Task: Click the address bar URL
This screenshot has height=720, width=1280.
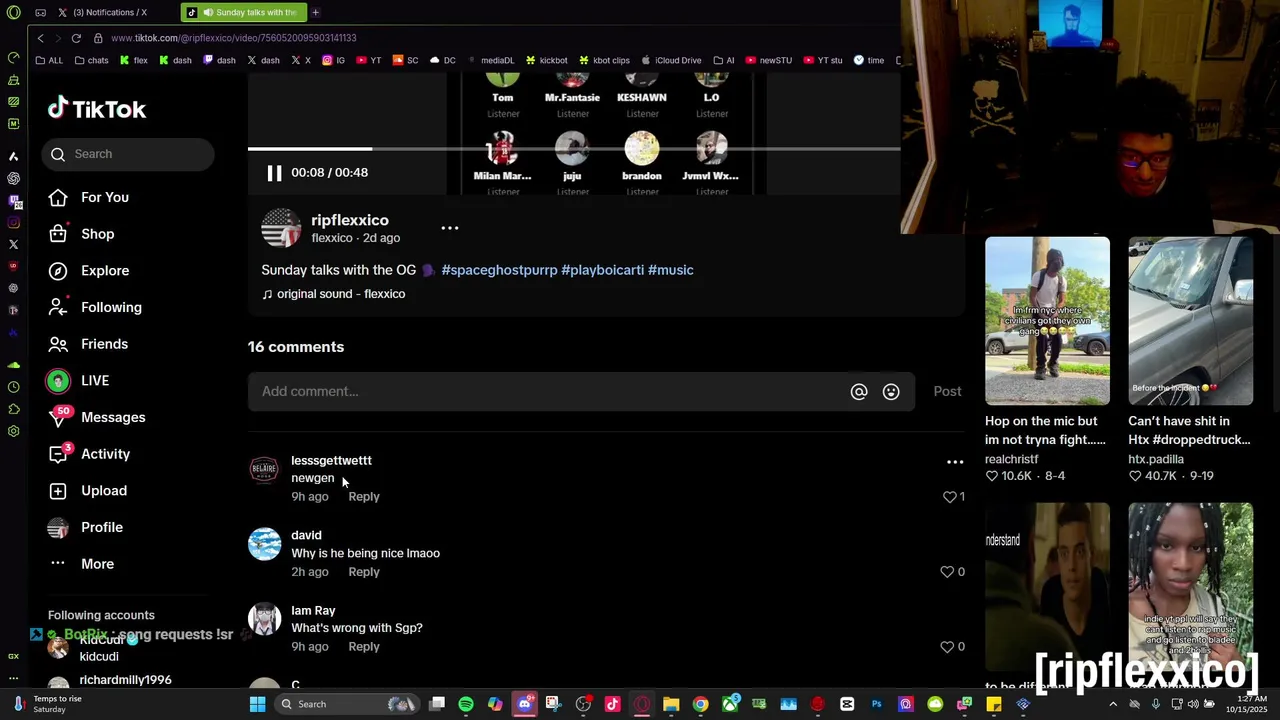Action: (x=234, y=38)
